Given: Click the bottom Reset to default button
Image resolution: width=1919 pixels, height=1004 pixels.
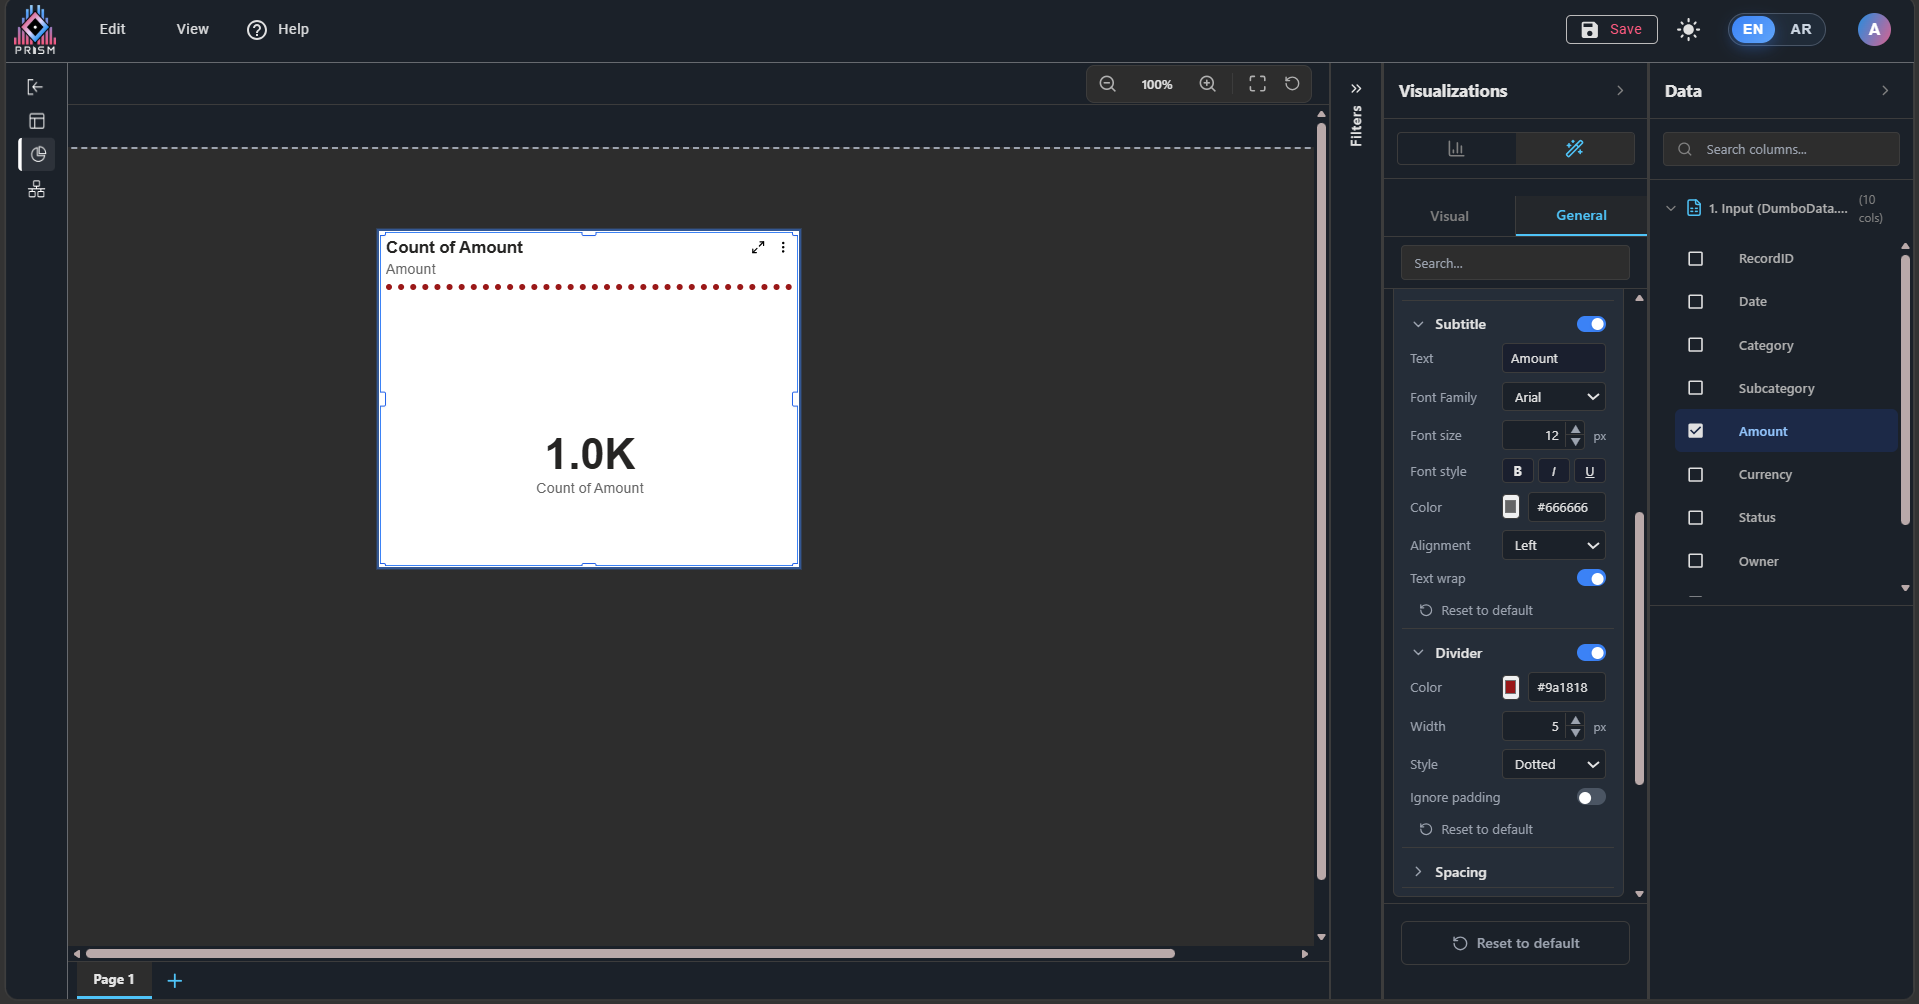Looking at the screenshot, I should tap(1515, 943).
